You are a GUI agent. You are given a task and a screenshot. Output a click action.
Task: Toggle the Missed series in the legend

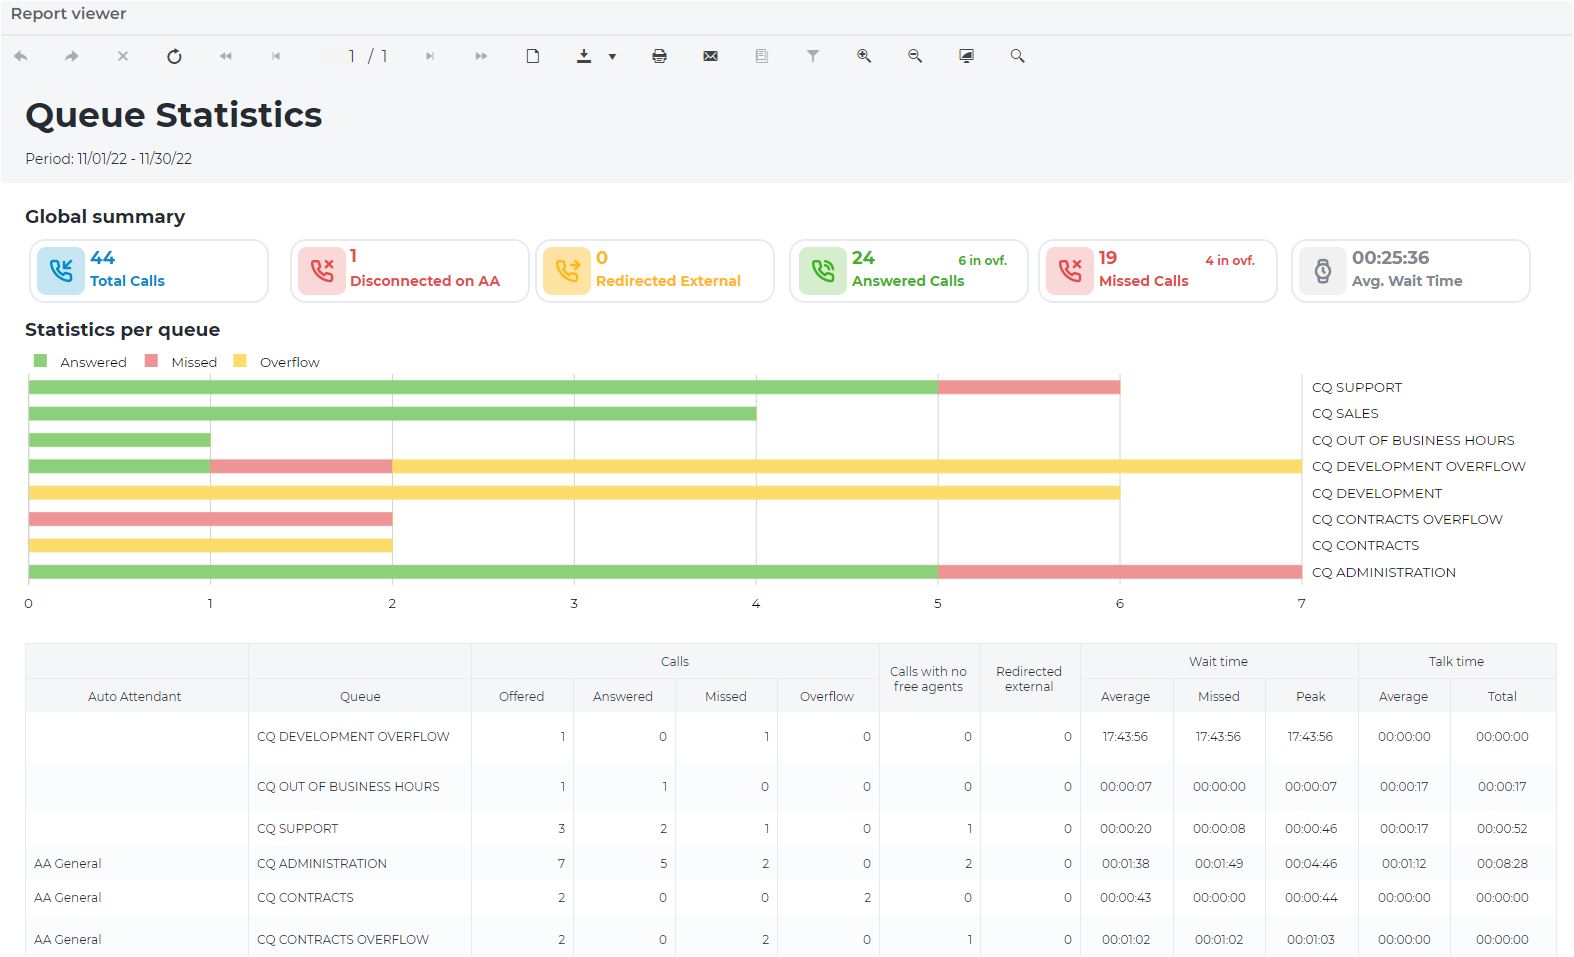[182, 362]
